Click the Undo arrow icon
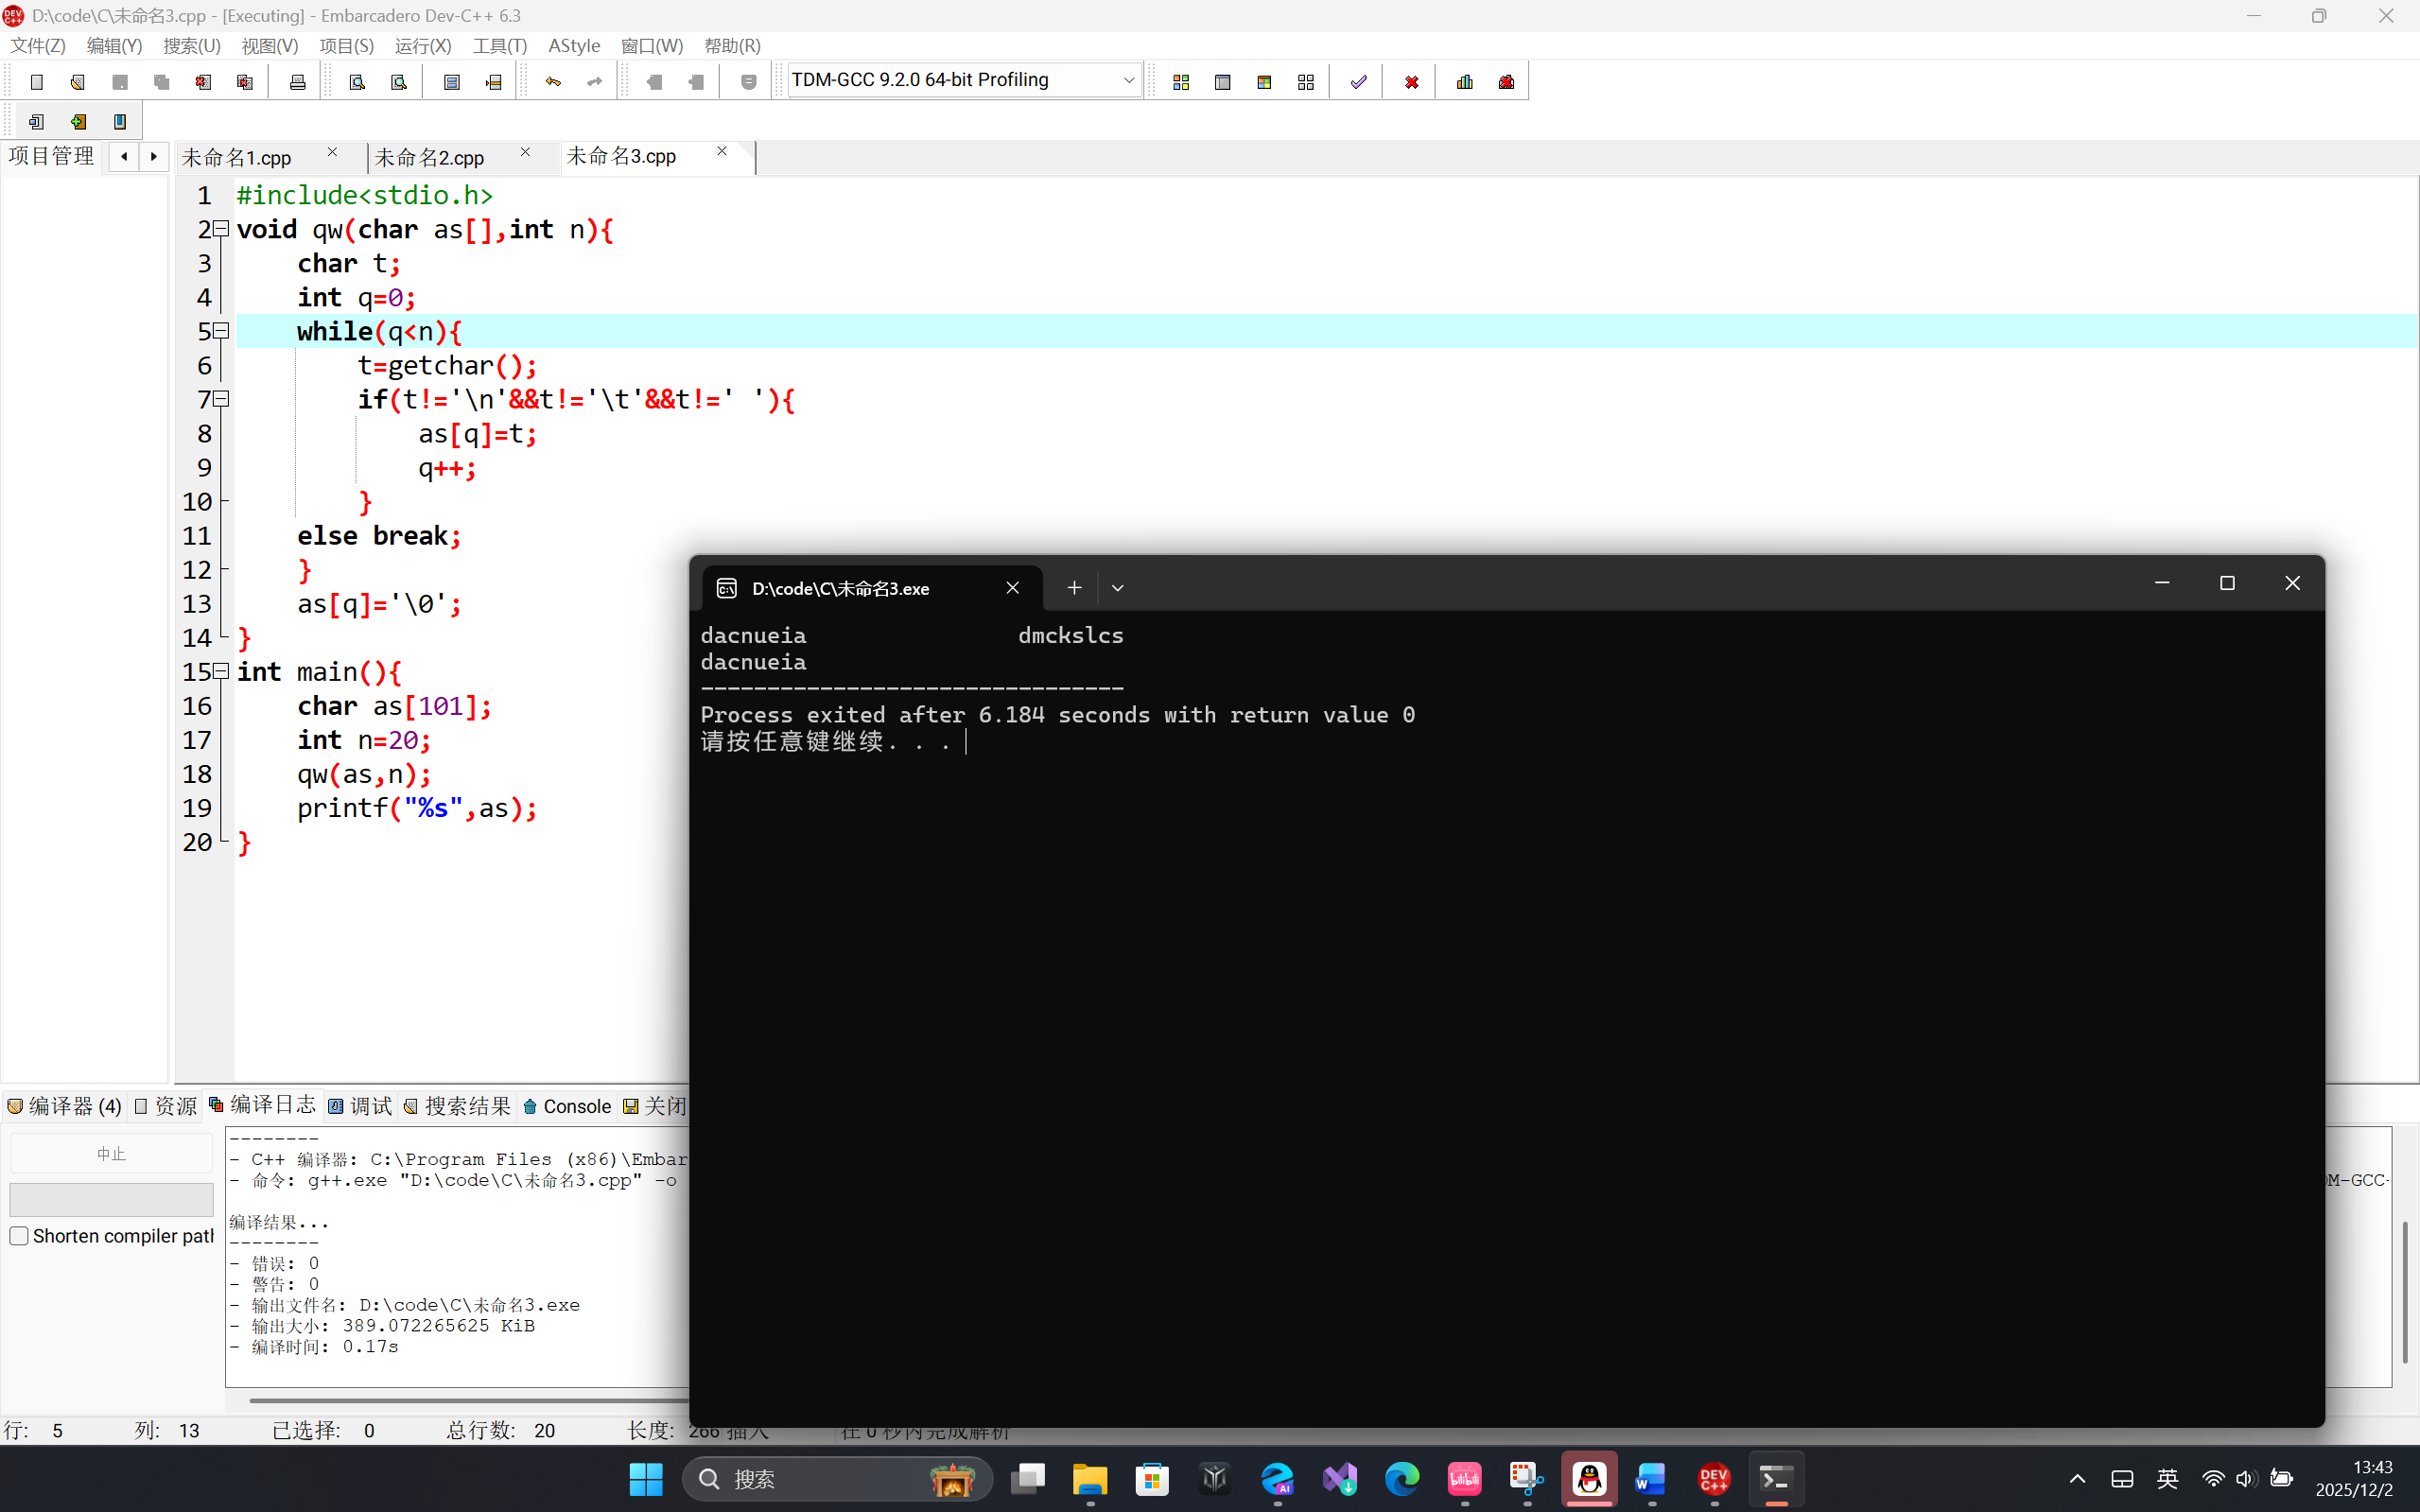 553,82
